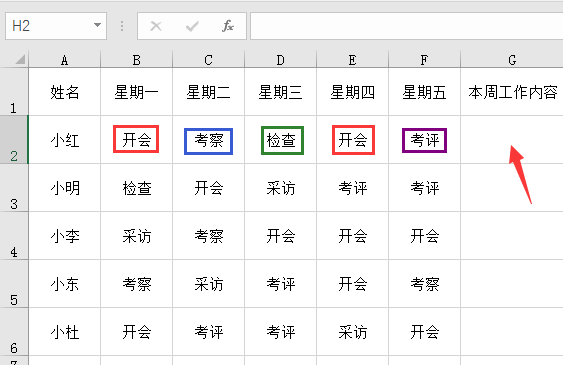Click the 本周工作内容 header cell
The height and width of the screenshot is (365, 563).
tap(512, 92)
